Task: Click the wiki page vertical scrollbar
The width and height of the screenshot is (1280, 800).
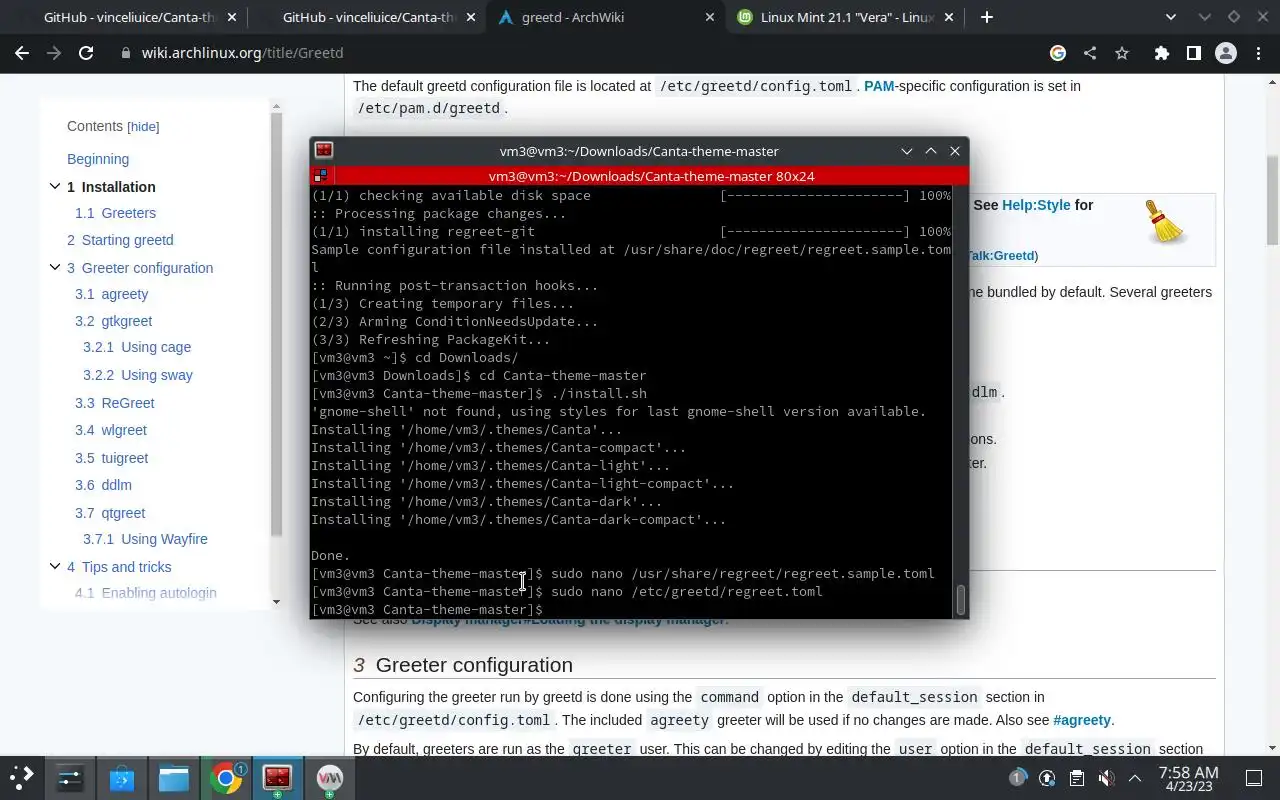Action: [1273, 200]
